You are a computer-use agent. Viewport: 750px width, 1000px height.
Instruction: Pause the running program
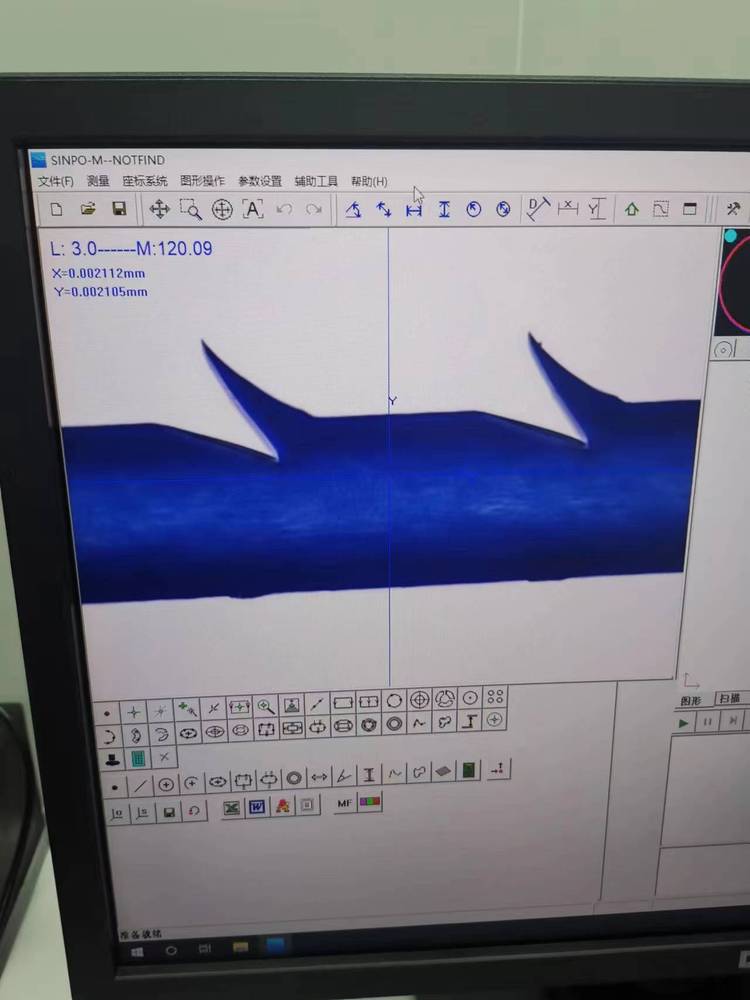(708, 722)
